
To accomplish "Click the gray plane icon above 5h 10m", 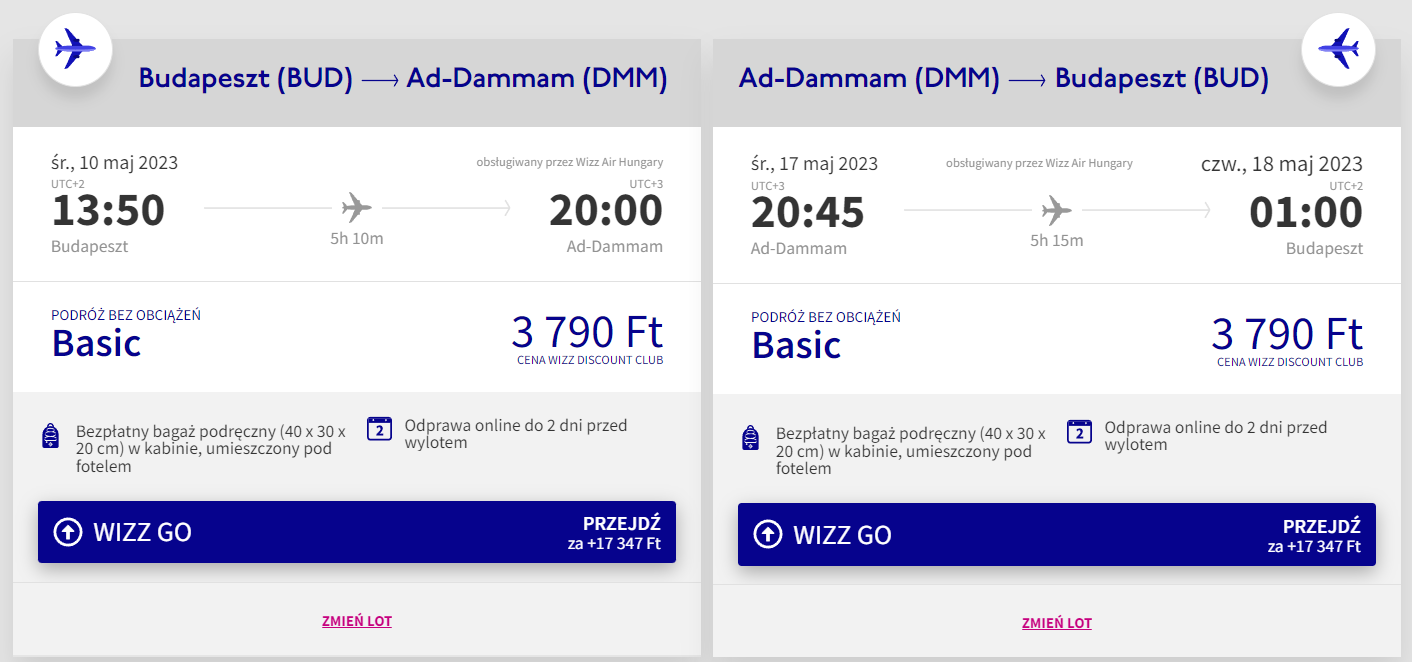I will click(x=356, y=208).
